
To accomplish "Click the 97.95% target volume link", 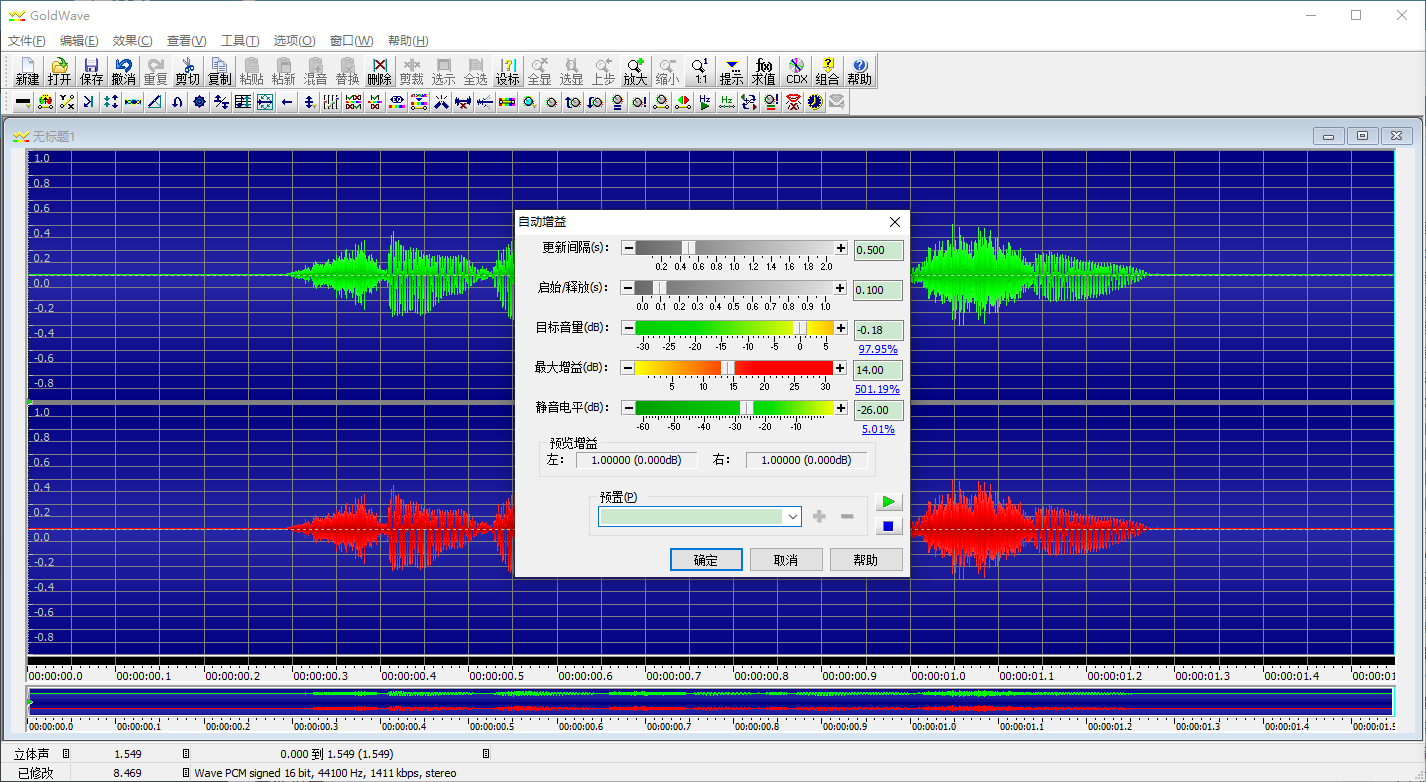I will [878, 349].
